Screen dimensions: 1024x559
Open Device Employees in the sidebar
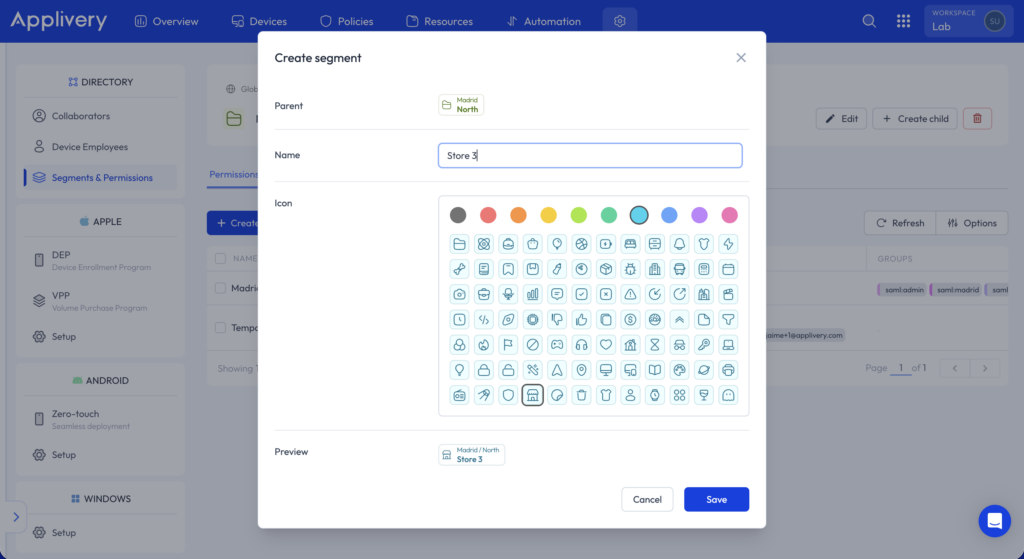click(100, 146)
